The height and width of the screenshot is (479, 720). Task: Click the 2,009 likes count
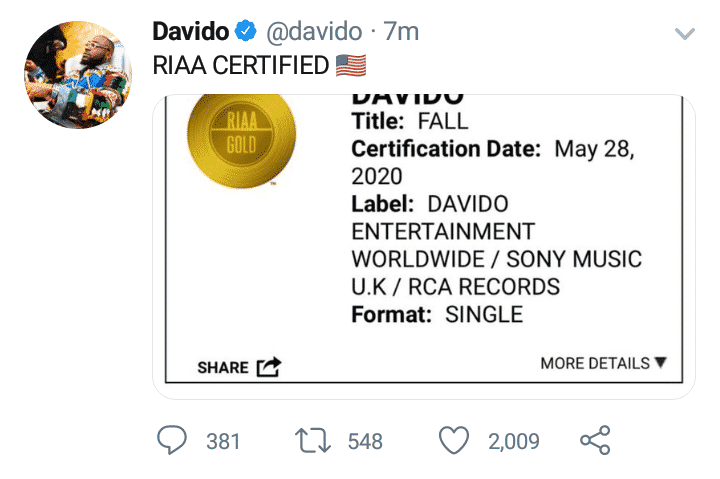click(514, 441)
